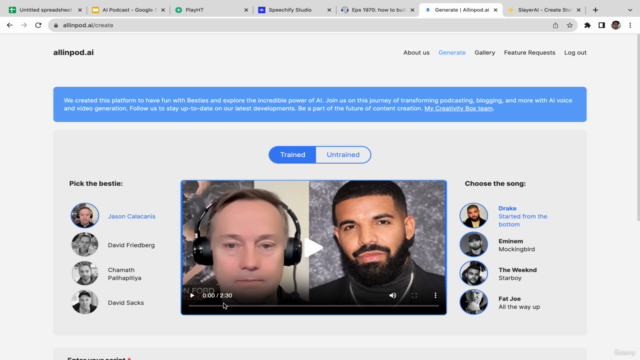The width and height of the screenshot is (640, 360).
Task: Mute the video with speaker icon
Action: coord(393,296)
